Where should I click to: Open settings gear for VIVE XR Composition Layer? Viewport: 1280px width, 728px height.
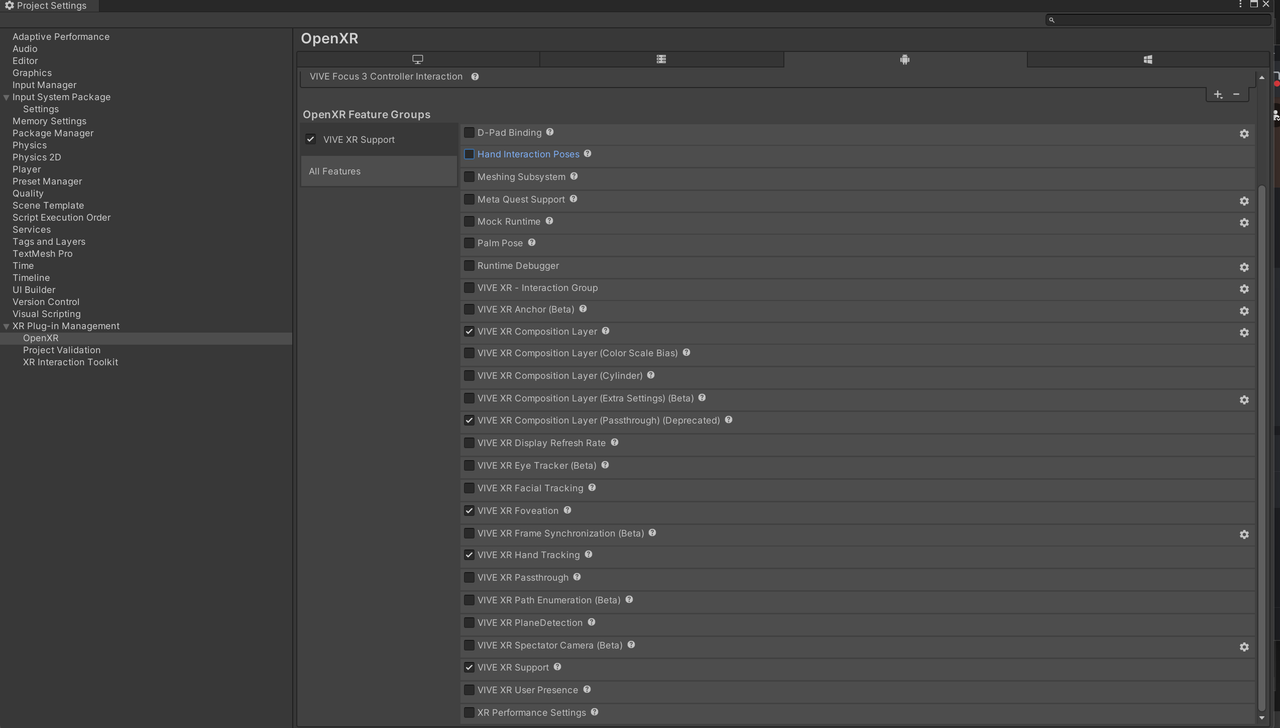(1244, 332)
